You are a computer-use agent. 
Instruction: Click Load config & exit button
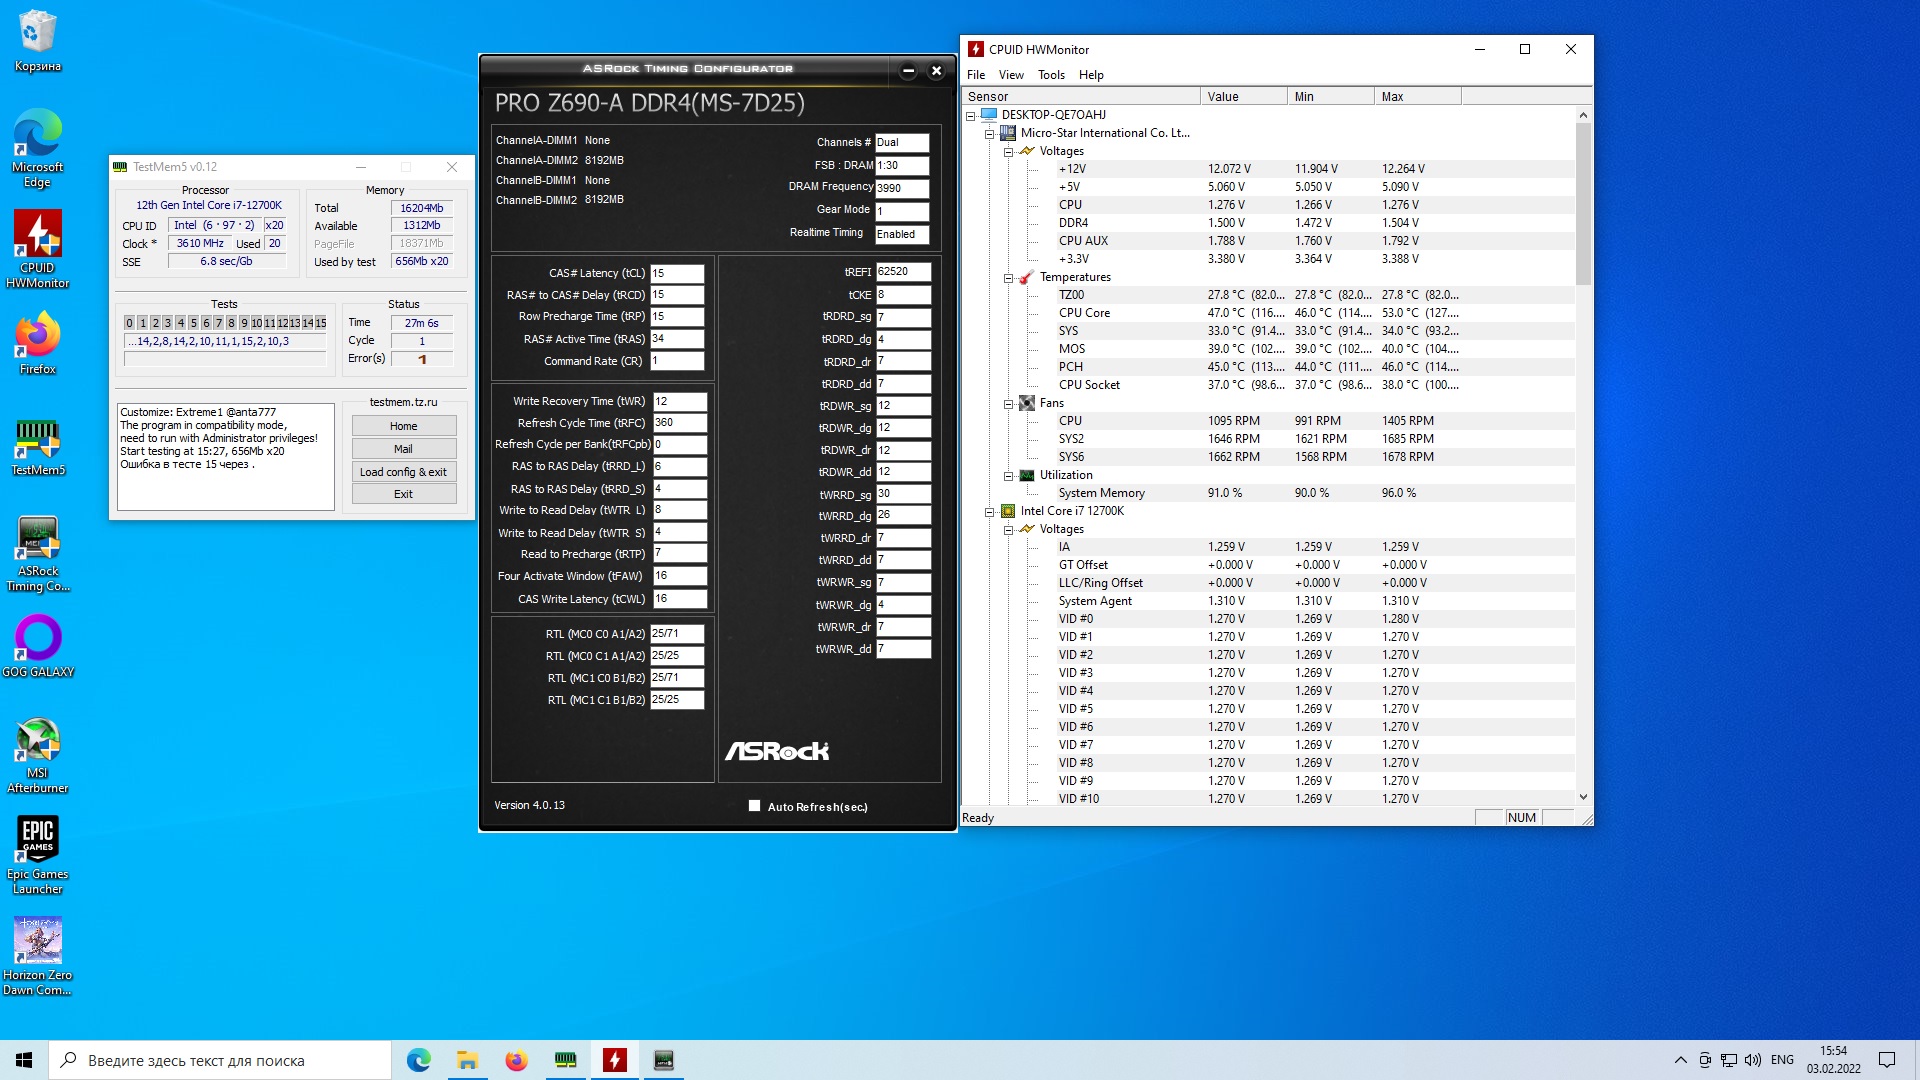pos(403,472)
